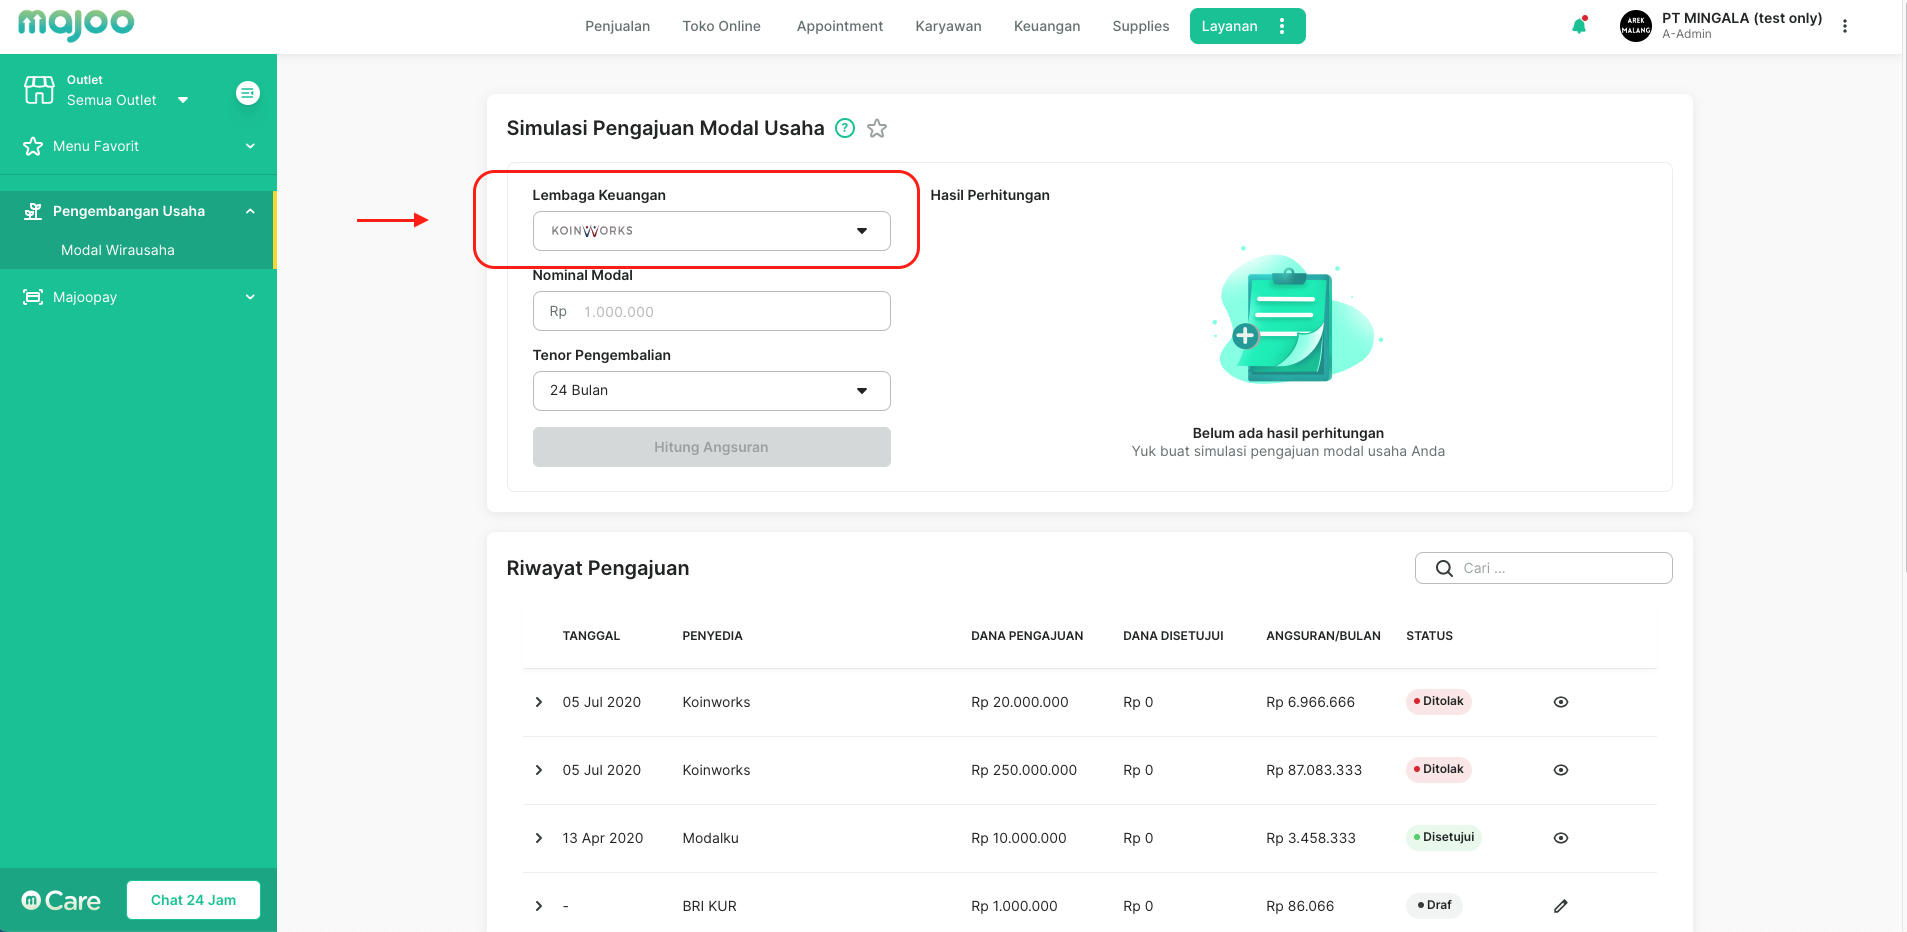Screen dimensions: 1907x932
Task: Expand the Rp 20.000.000 Koinworks row
Action: (539, 702)
